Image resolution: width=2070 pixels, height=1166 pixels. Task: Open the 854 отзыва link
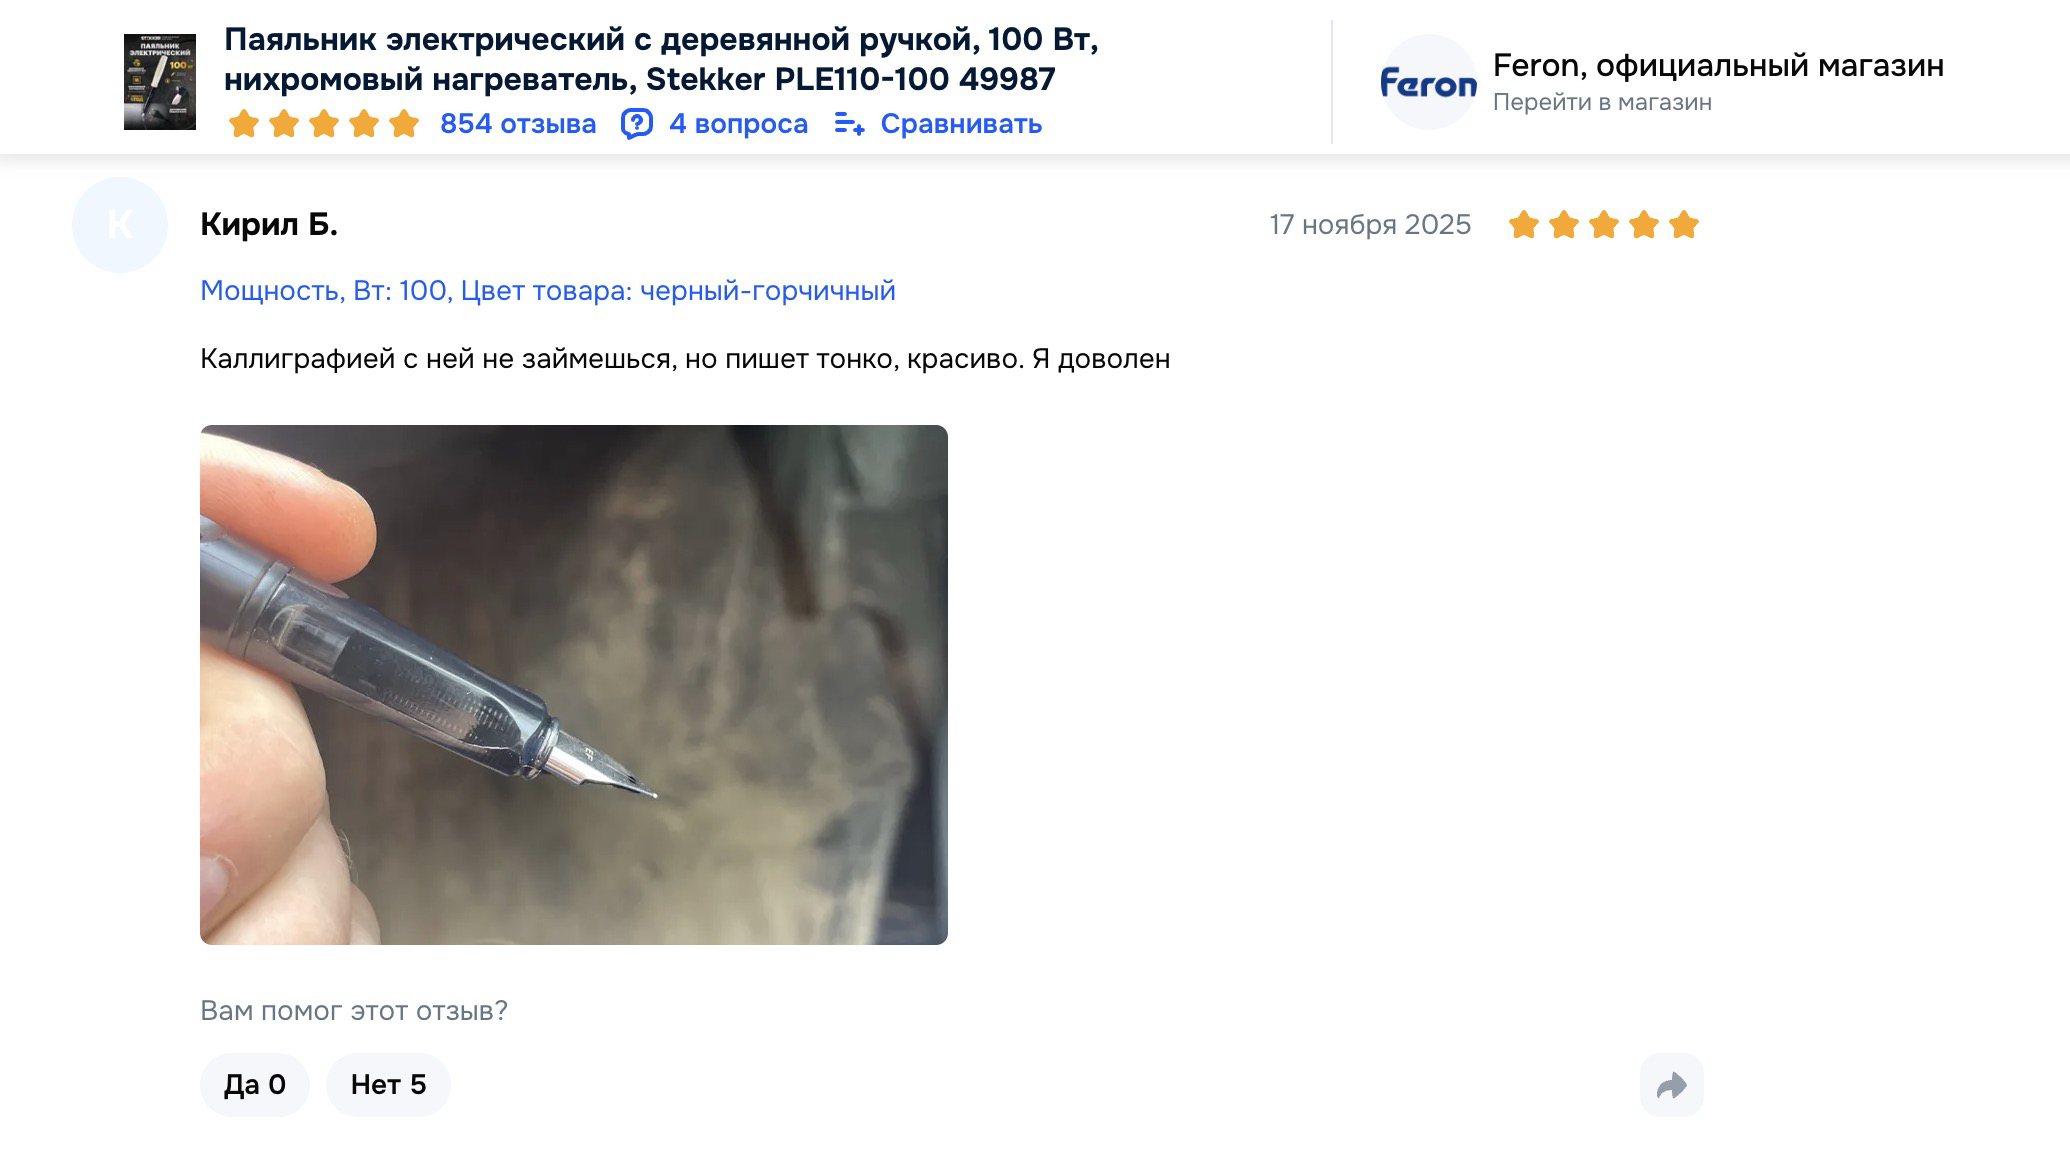518,124
